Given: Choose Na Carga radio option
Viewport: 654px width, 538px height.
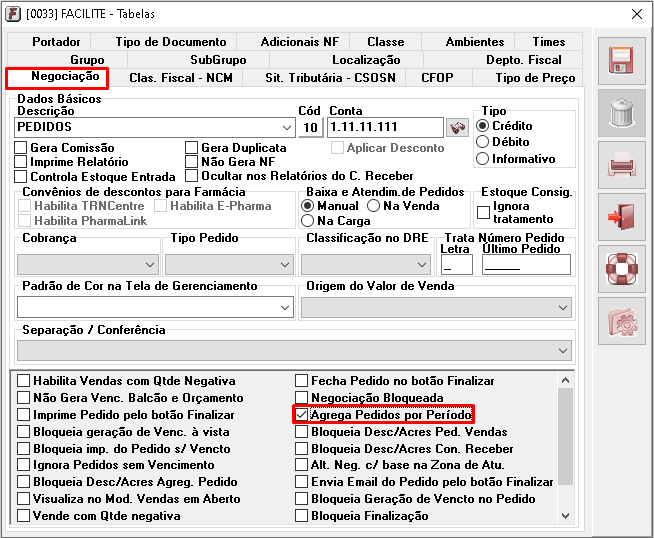Looking at the screenshot, I should [x=307, y=221].
